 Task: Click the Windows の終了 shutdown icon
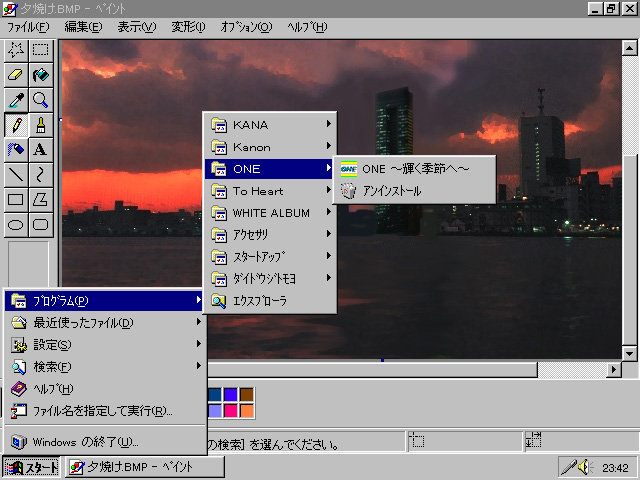(19, 442)
